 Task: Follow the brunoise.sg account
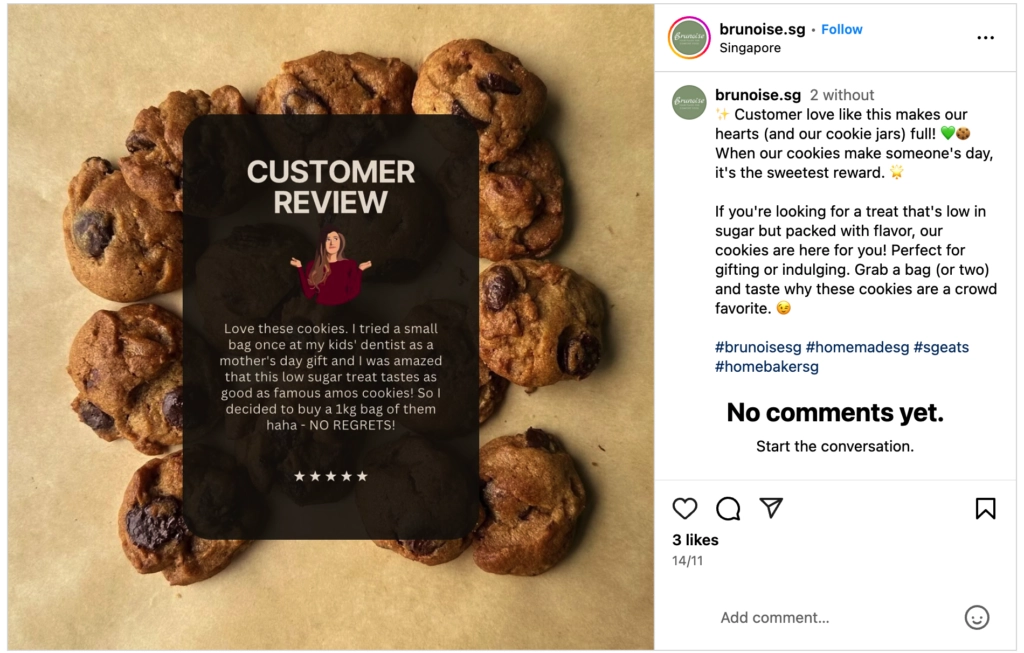click(841, 29)
